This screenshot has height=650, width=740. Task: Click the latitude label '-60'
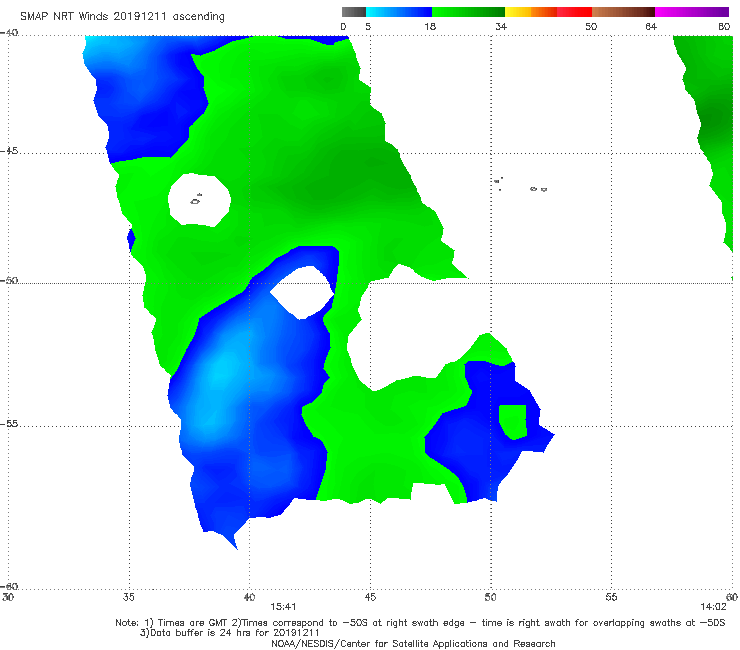pyautogui.click(x=9, y=586)
